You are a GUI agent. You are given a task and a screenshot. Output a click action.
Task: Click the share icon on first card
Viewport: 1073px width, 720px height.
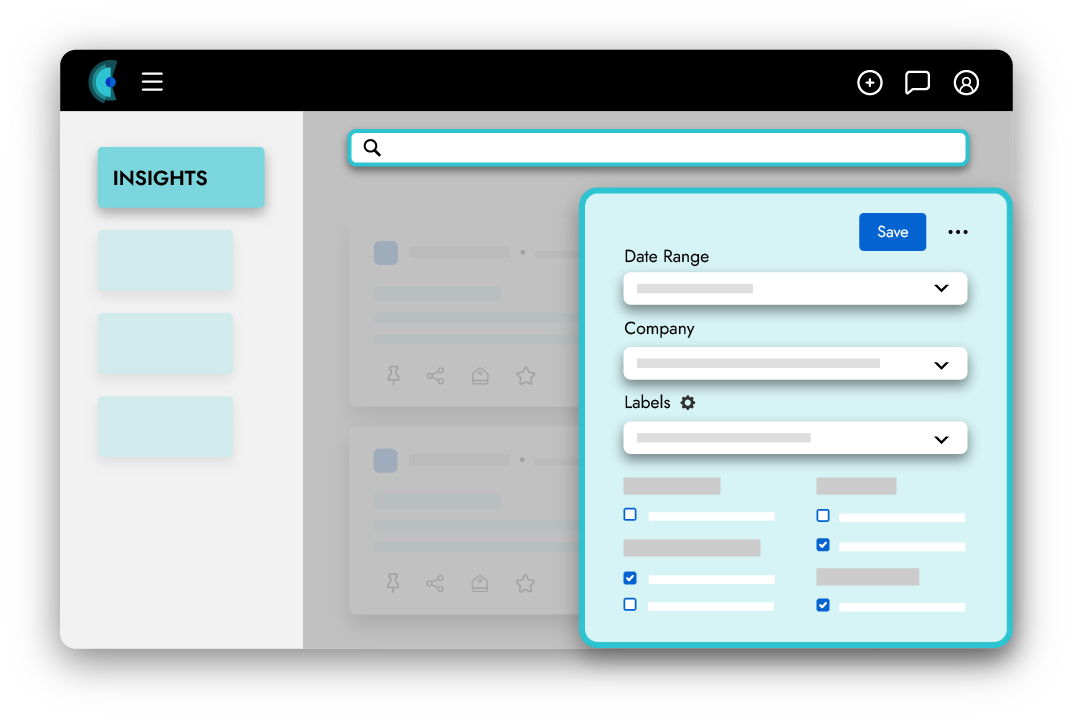[x=435, y=376]
